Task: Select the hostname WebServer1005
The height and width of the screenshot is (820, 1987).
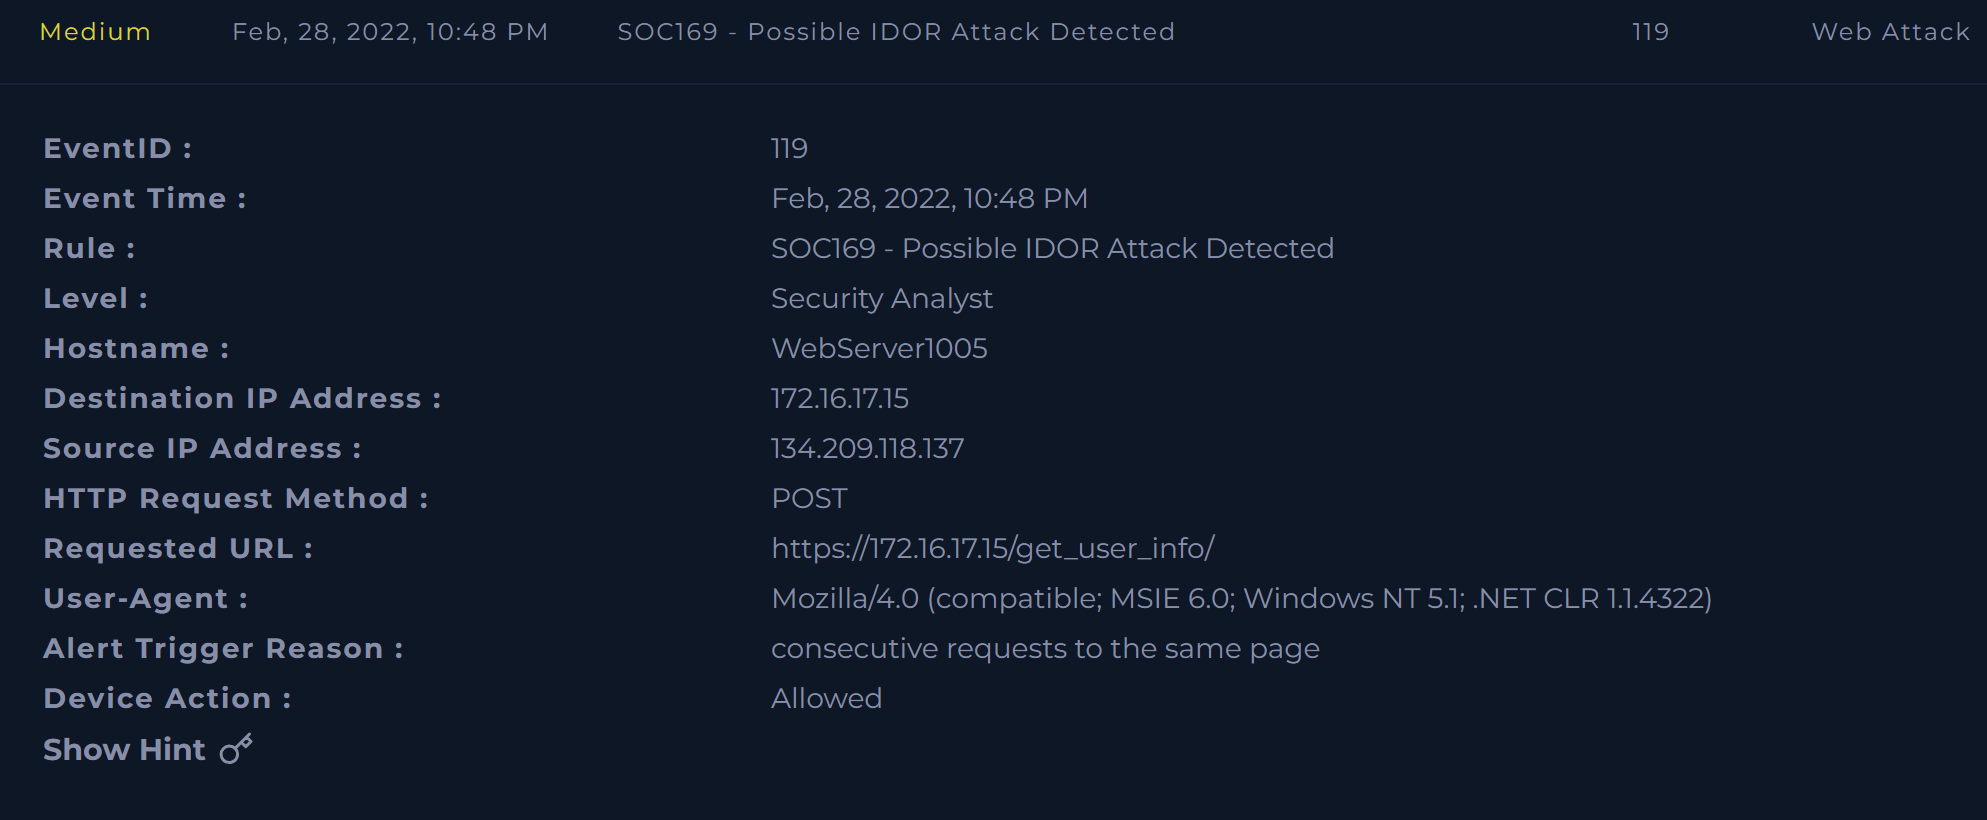Action: 879,348
